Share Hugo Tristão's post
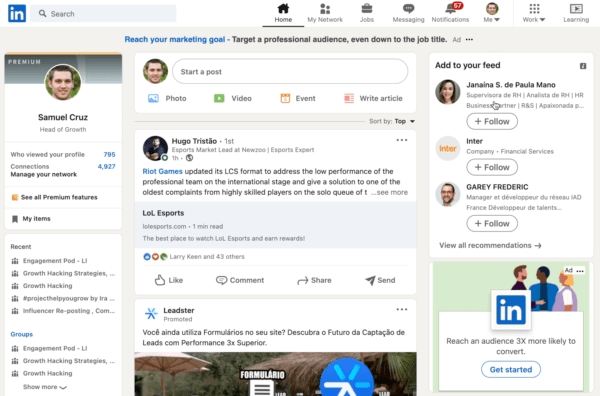Viewport: 600px width, 396px height. 314,280
